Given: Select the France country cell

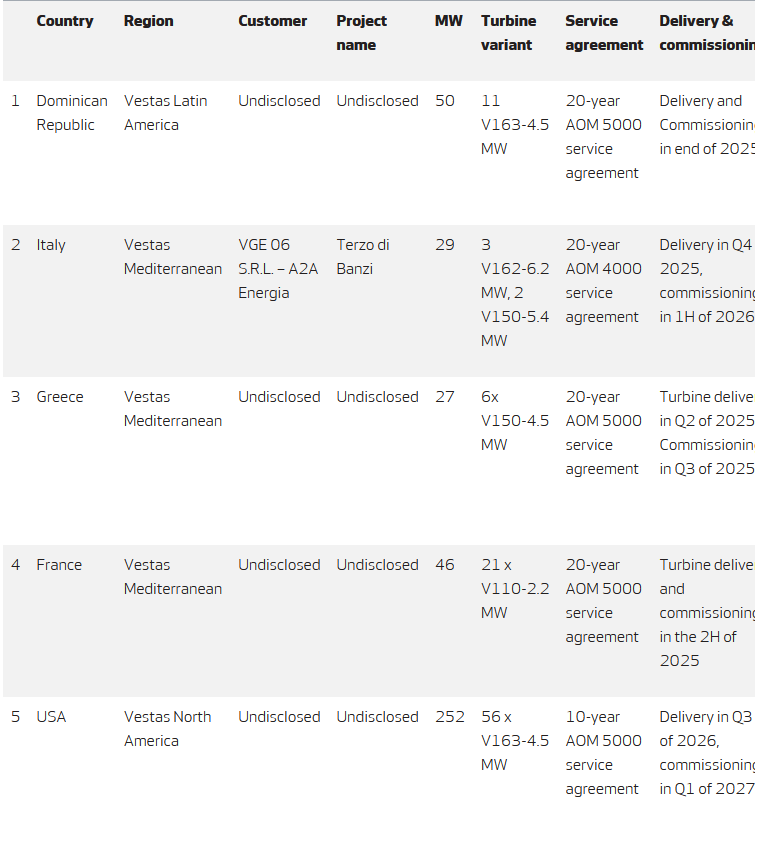Looking at the screenshot, I should pyautogui.click(x=59, y=565).
